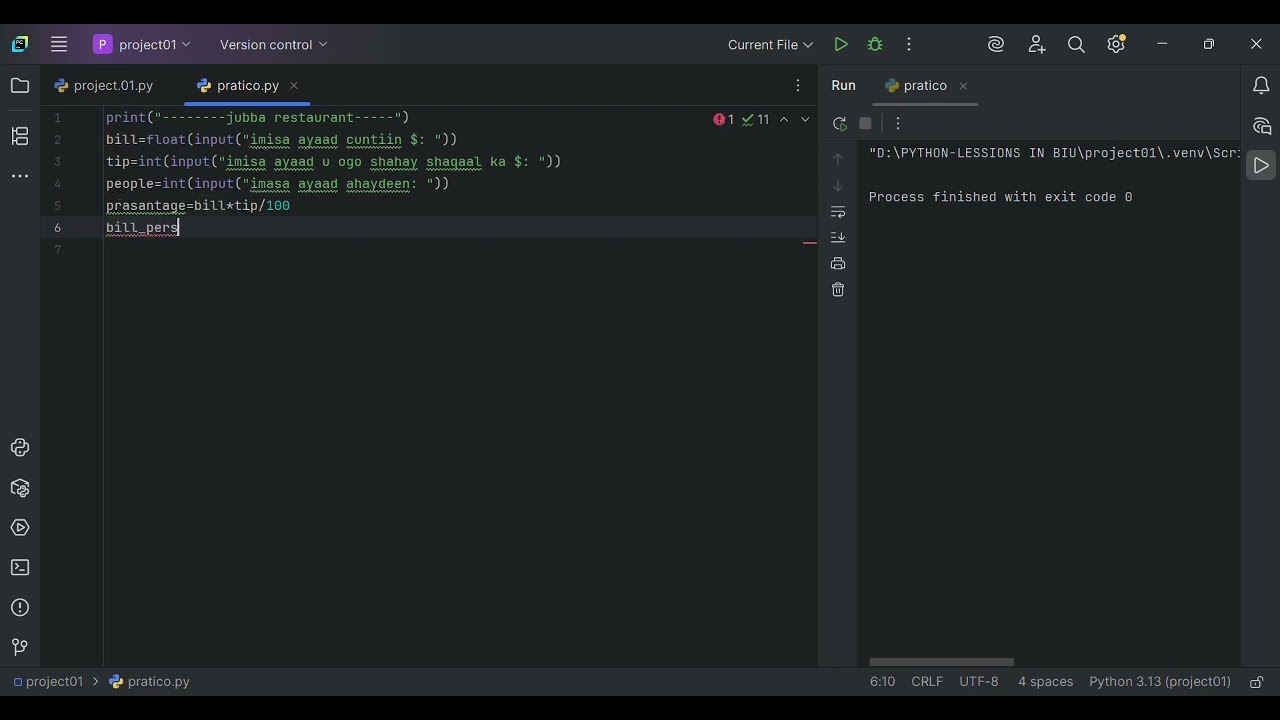Open the Project tool window folder icon
Screen dimensions: 1280x720
20,86
